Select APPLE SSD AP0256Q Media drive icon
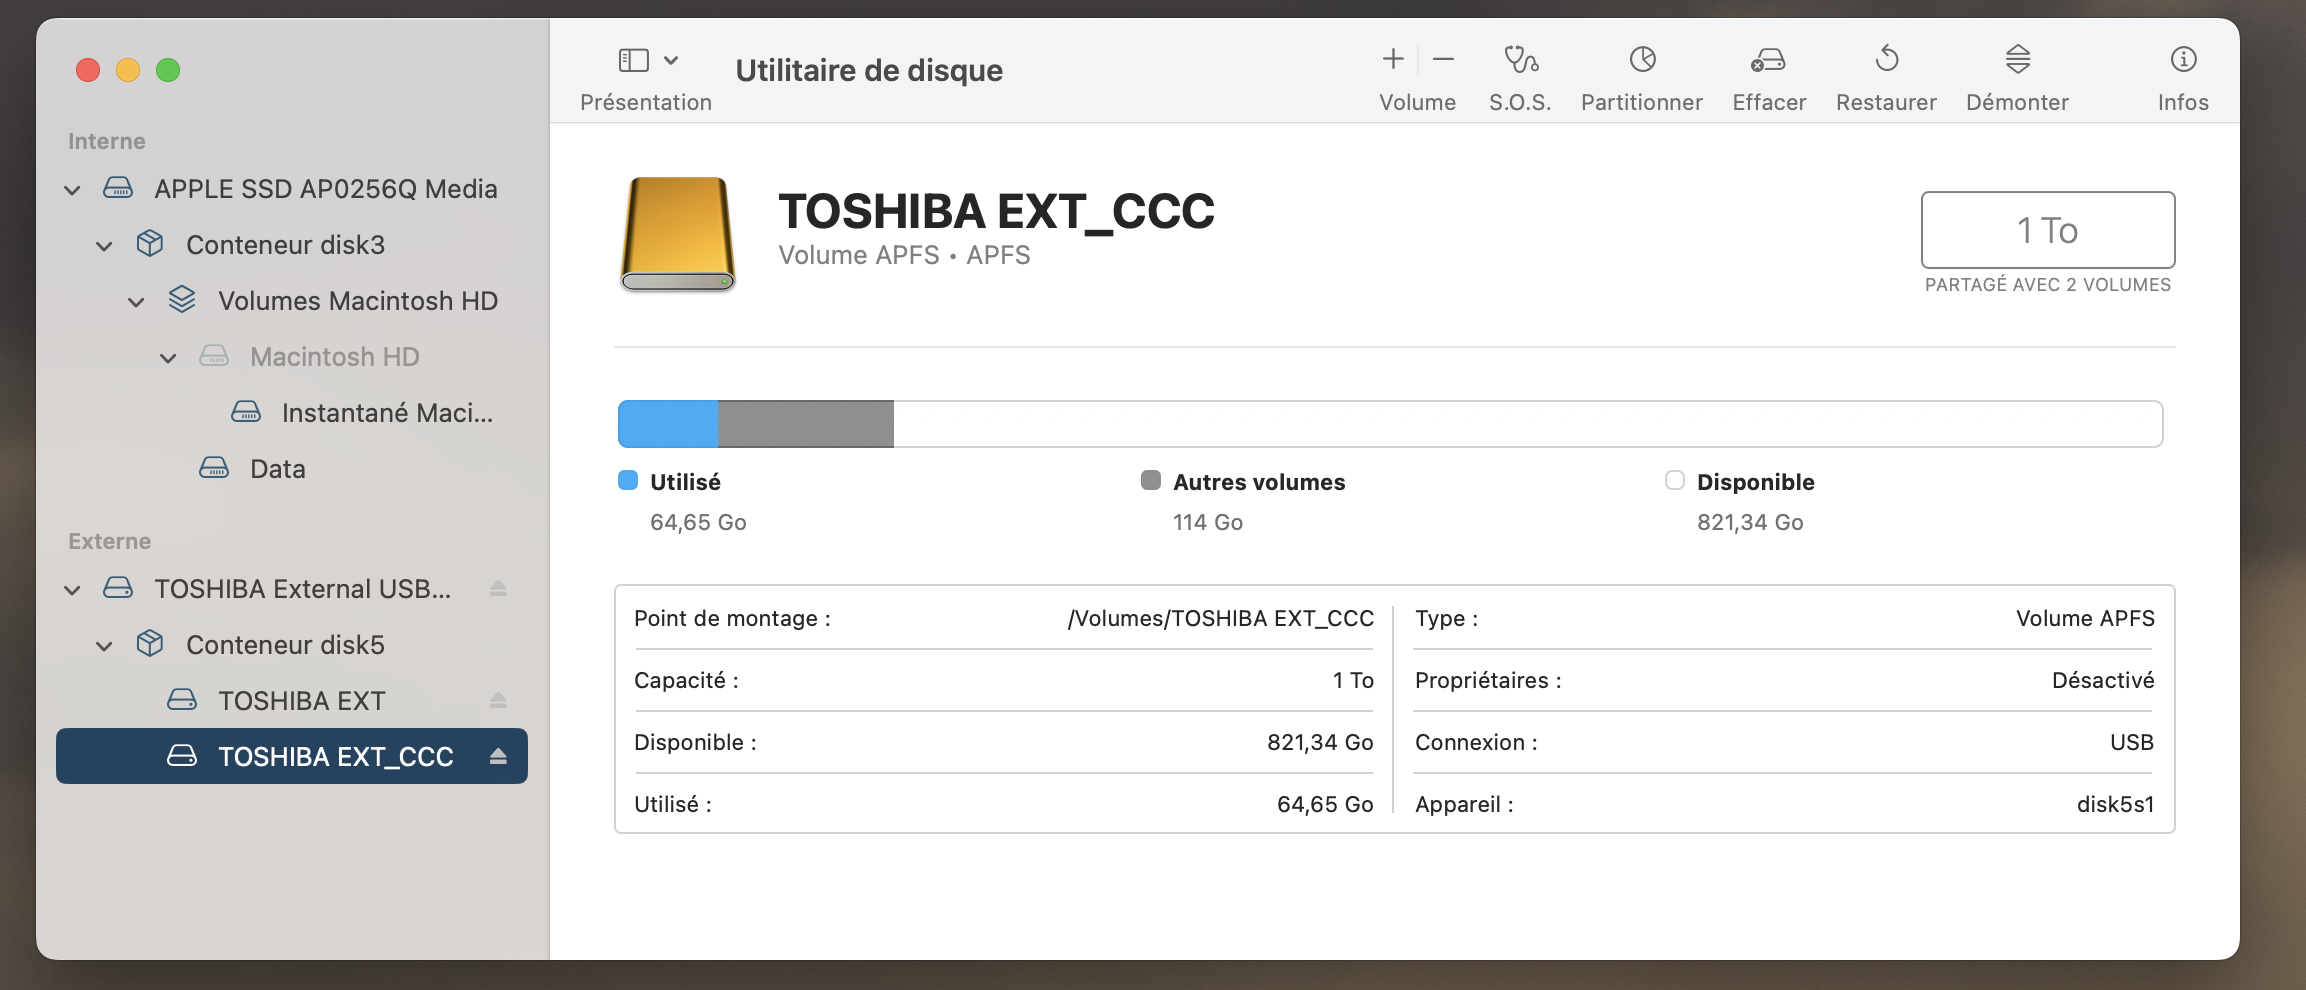 pyautogui.click(x=118, y=188)
